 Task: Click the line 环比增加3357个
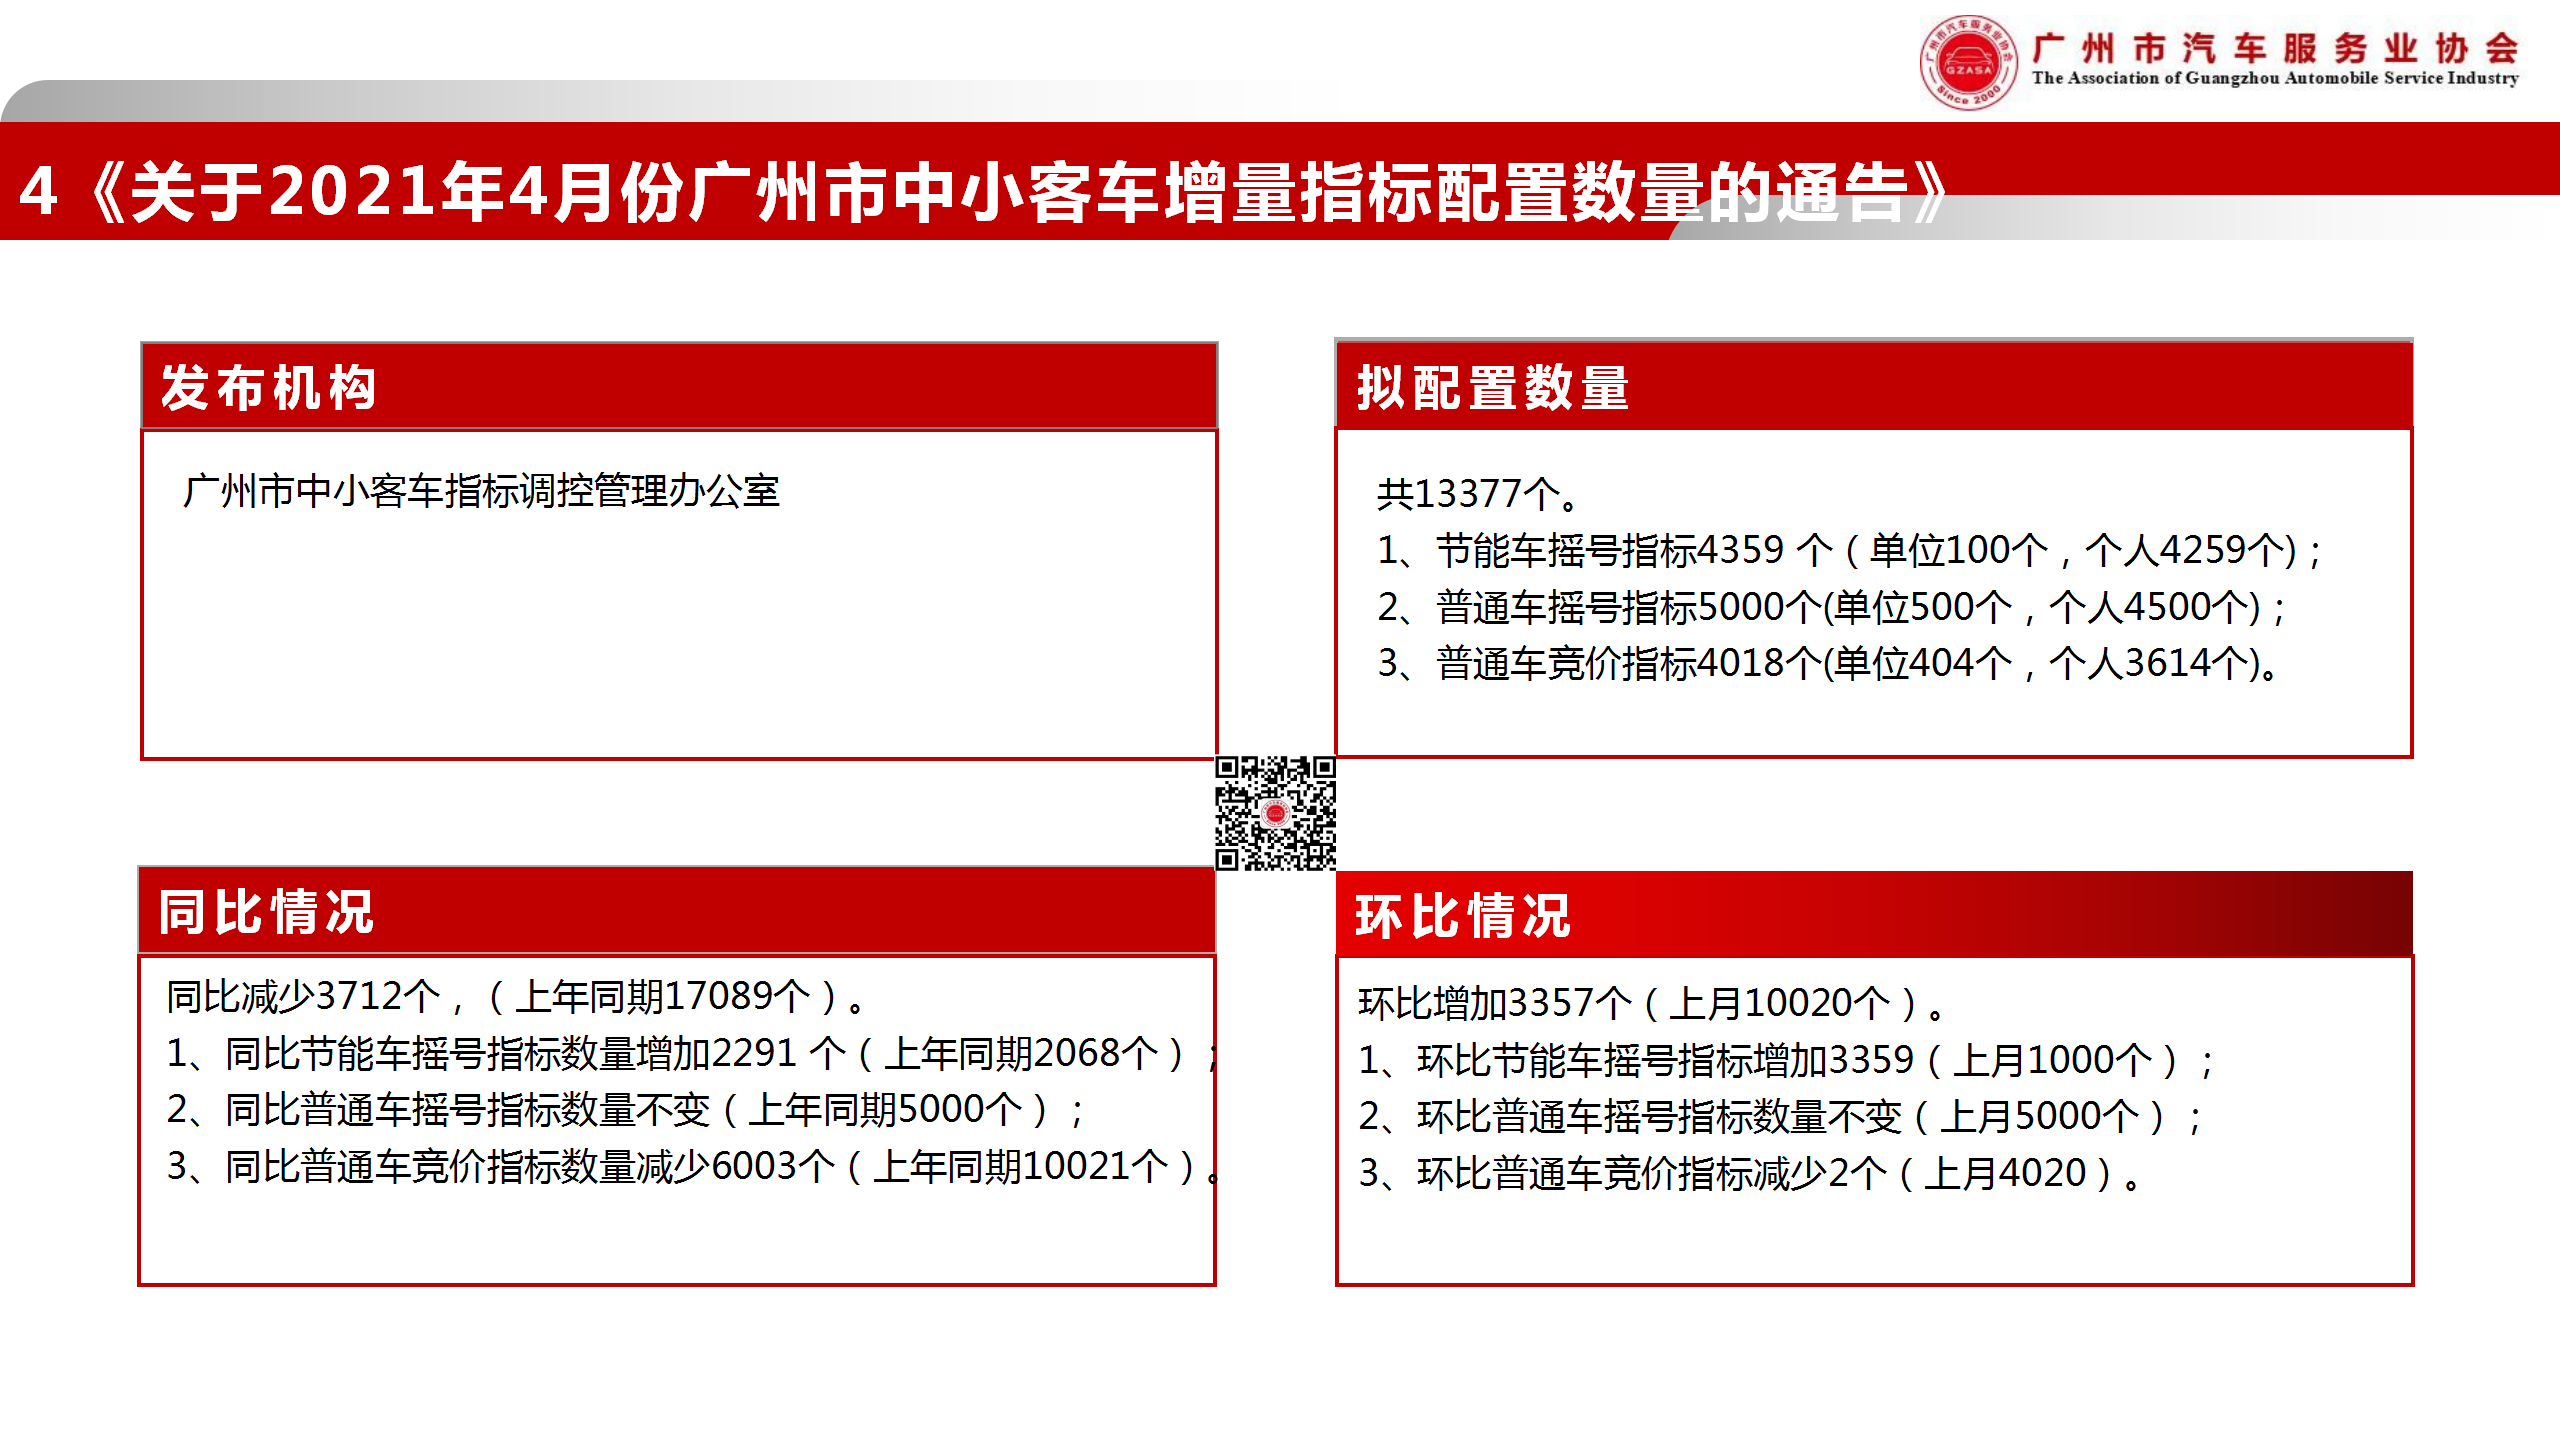(x=1652, y=1003)
